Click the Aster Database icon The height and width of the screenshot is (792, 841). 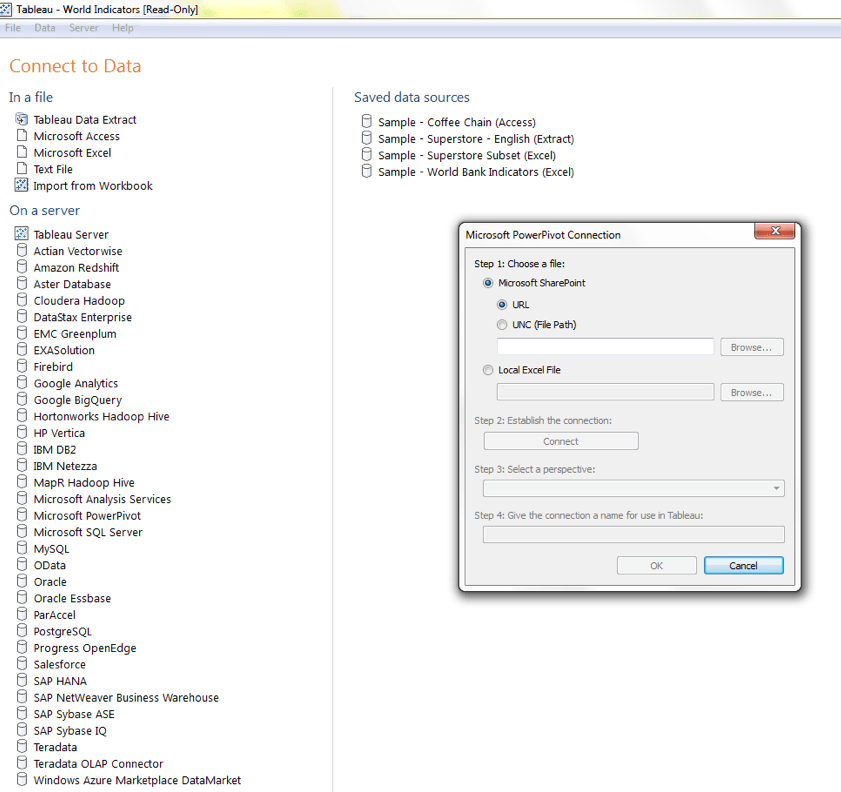pyautogui.click(x=22, y=283)
